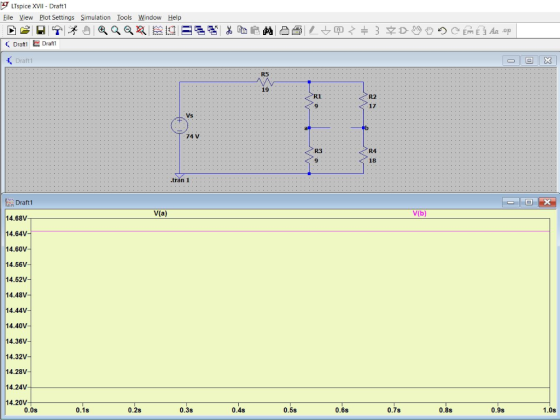
Task: Click the Rotate component icon
Action: pyautogui.click(x=468, y=31)
